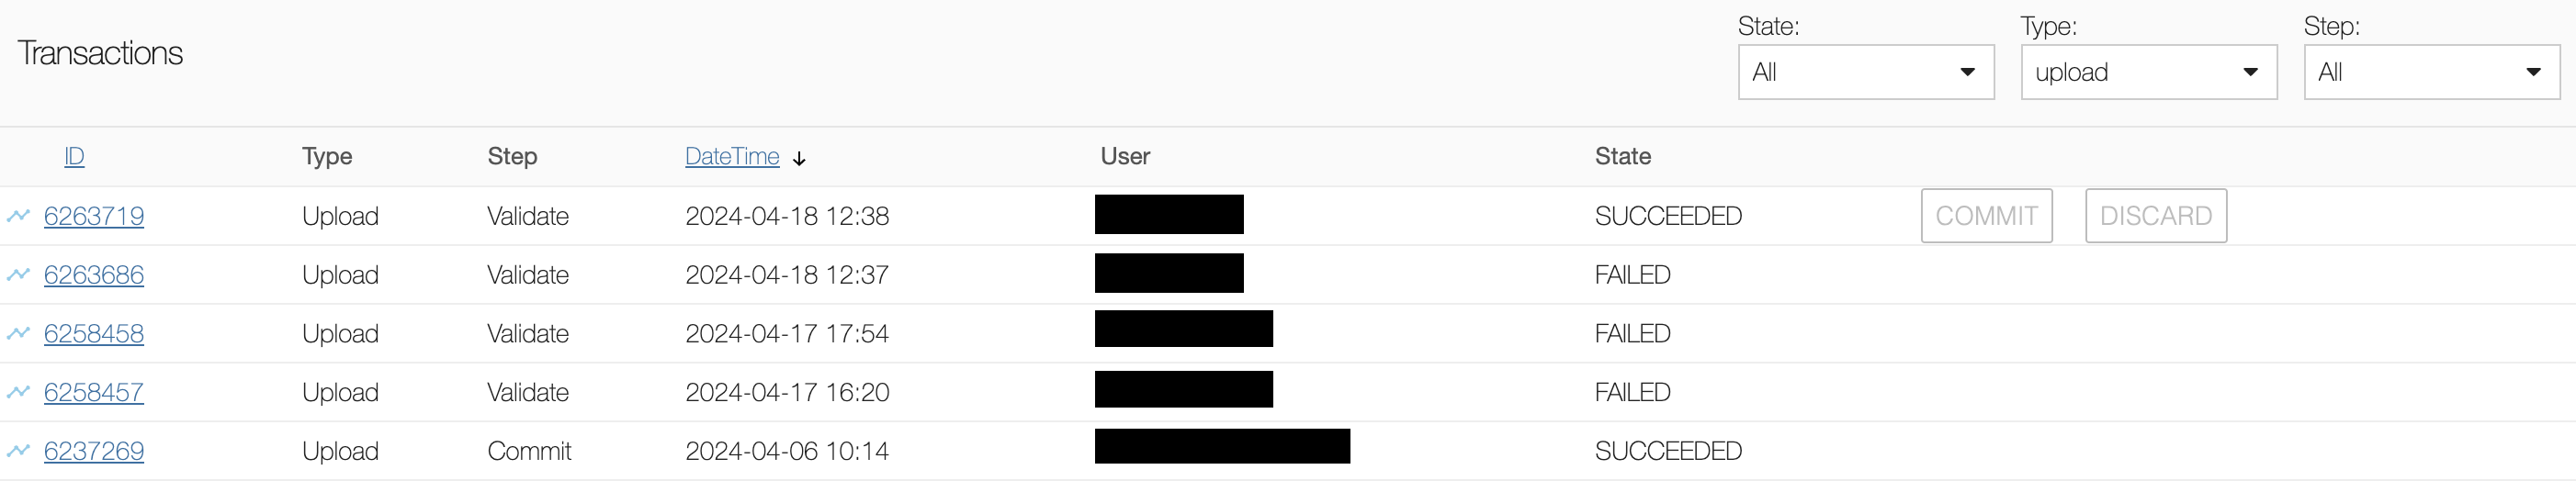The height and width of the screenshot is (481, 2576).
Task: Click the FAILED state of transaction 6263686
Action: click(x=1632, y=275)
